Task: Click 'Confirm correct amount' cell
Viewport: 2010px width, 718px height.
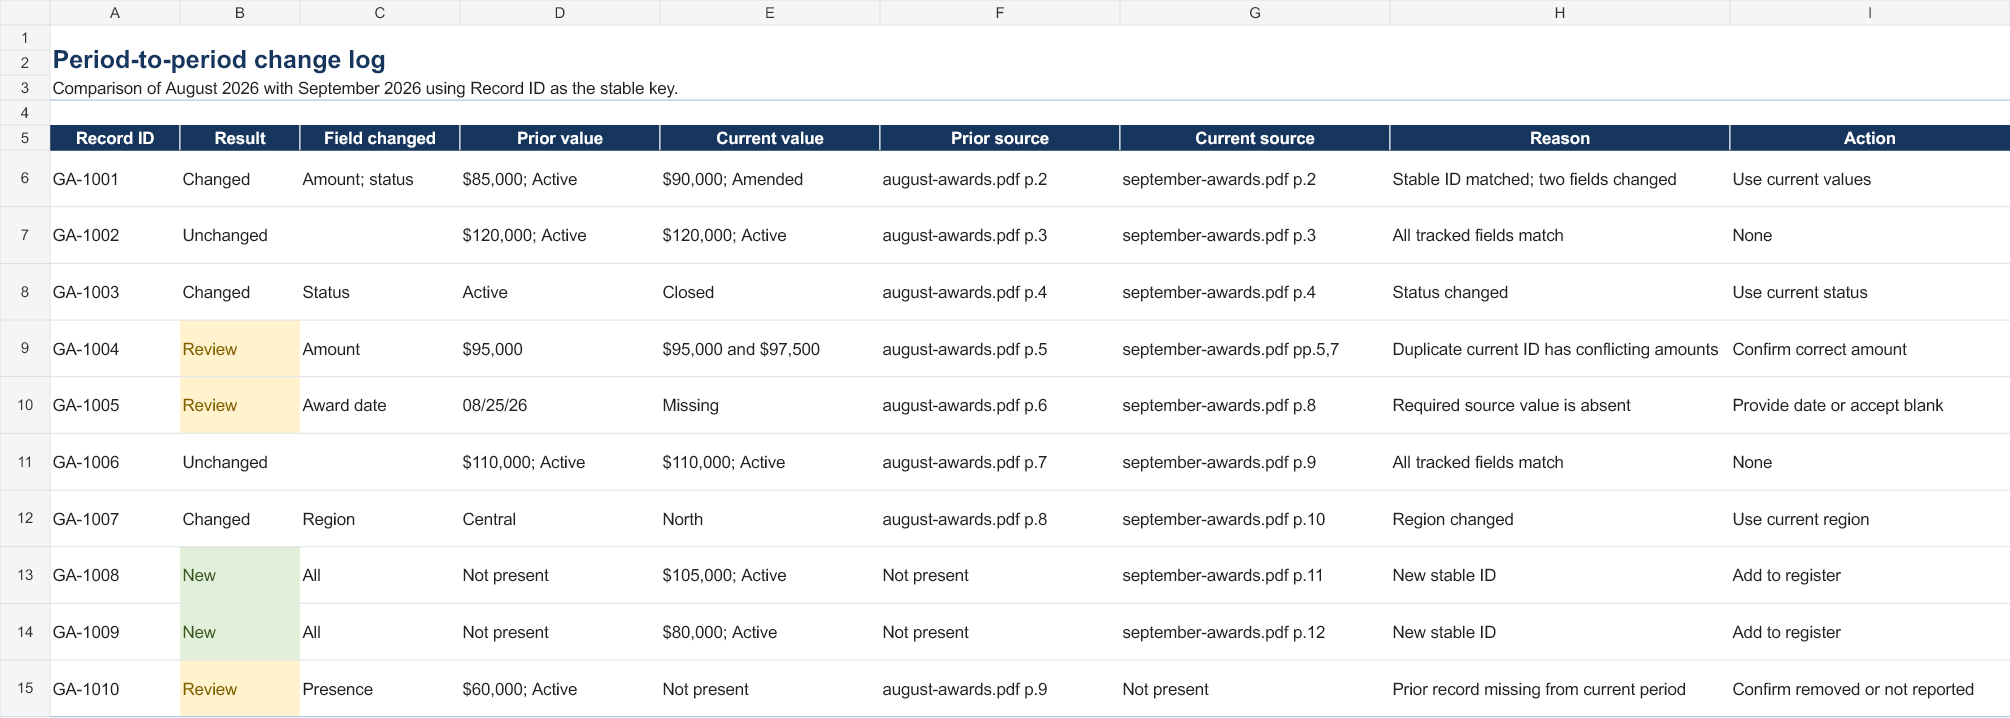Action: [1870, 349]
